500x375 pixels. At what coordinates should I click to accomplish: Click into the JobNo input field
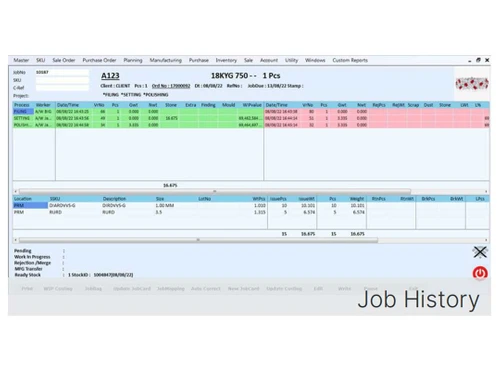62,72
